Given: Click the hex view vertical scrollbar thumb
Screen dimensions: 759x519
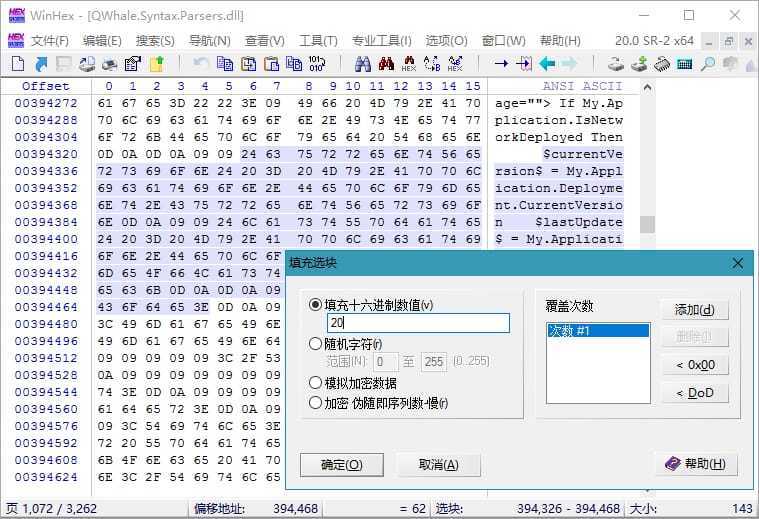Looking at the screenshot, I should 647,225.
